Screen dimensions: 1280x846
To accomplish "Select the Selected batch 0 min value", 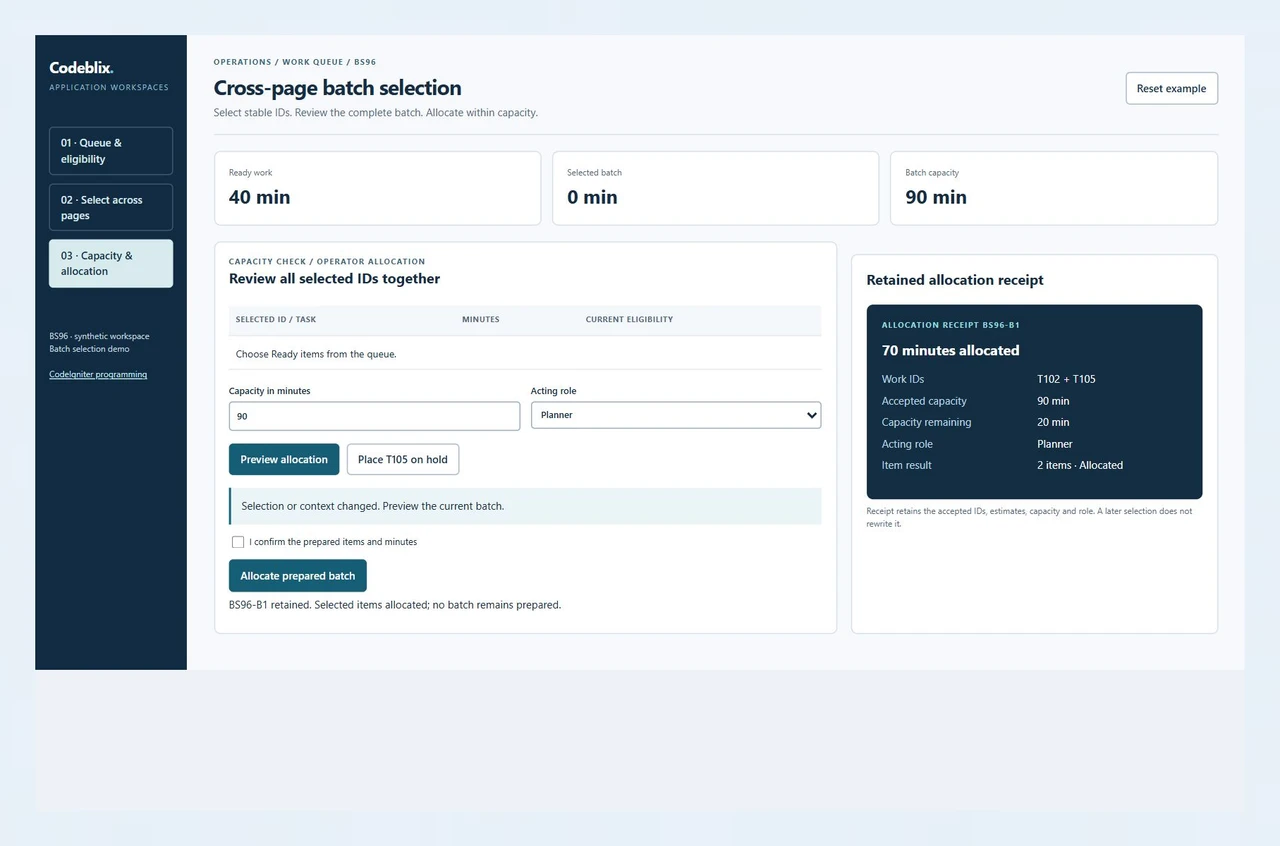I will (592, 197).
